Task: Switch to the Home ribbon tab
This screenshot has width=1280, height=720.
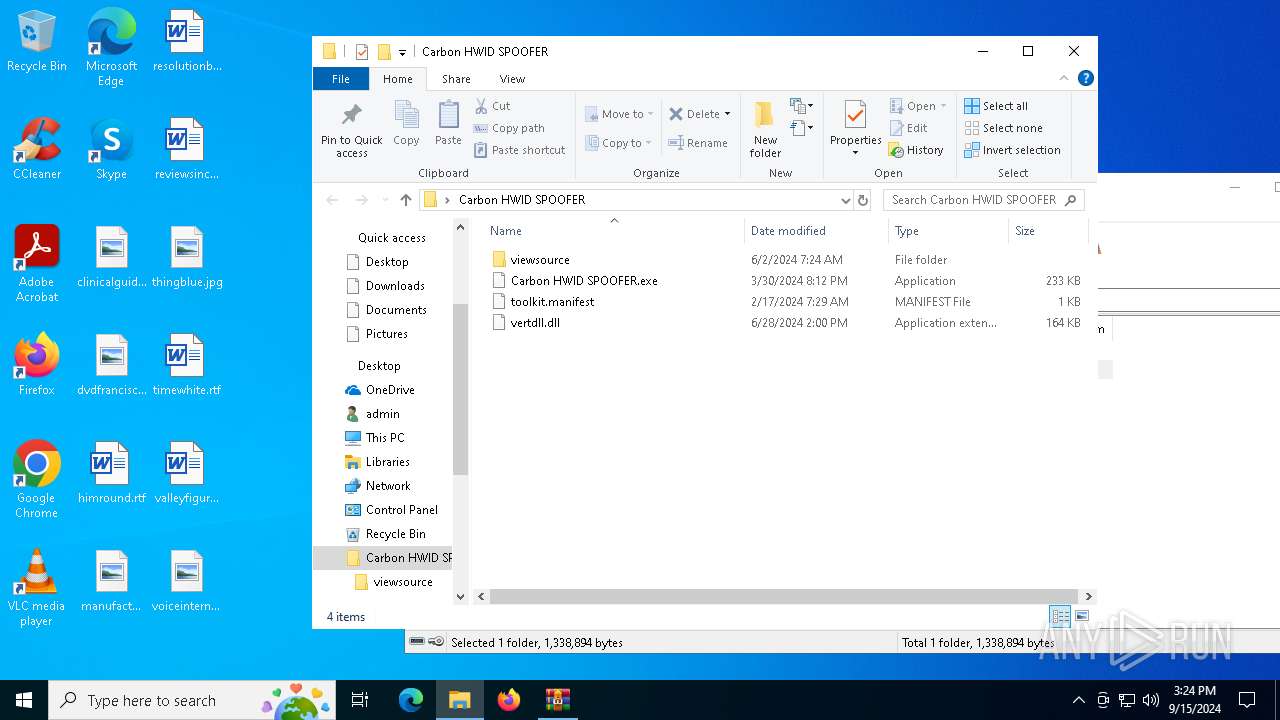Action: (x=397, y=79)
